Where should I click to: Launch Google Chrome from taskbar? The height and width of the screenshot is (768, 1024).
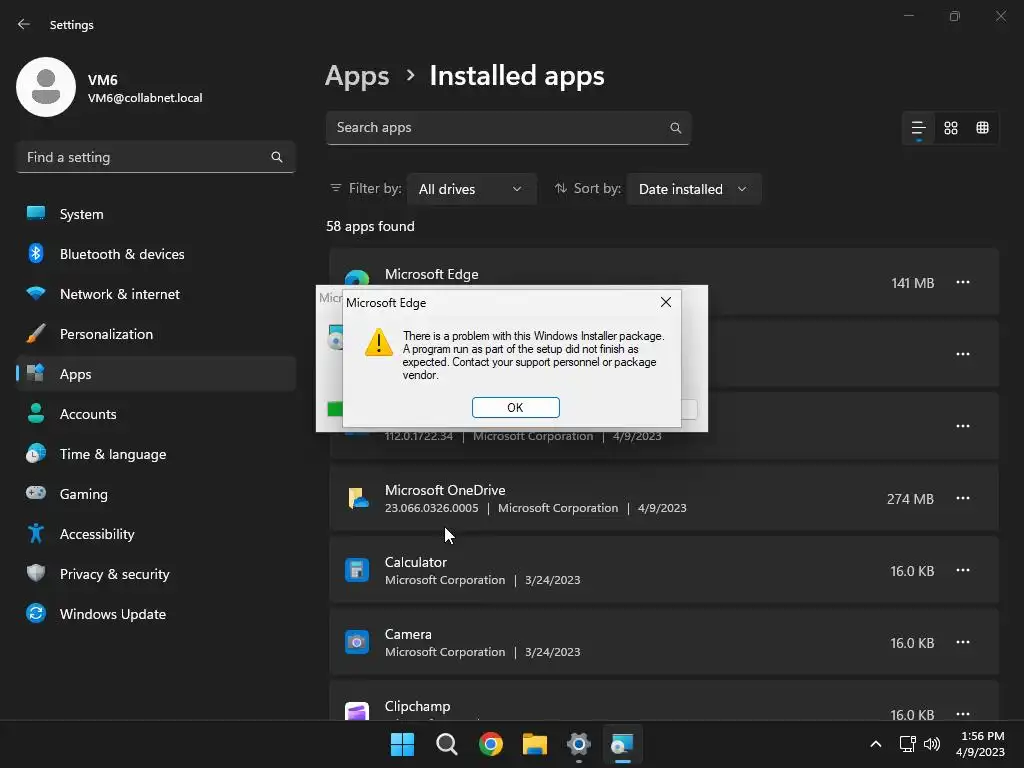pos(490,744)
